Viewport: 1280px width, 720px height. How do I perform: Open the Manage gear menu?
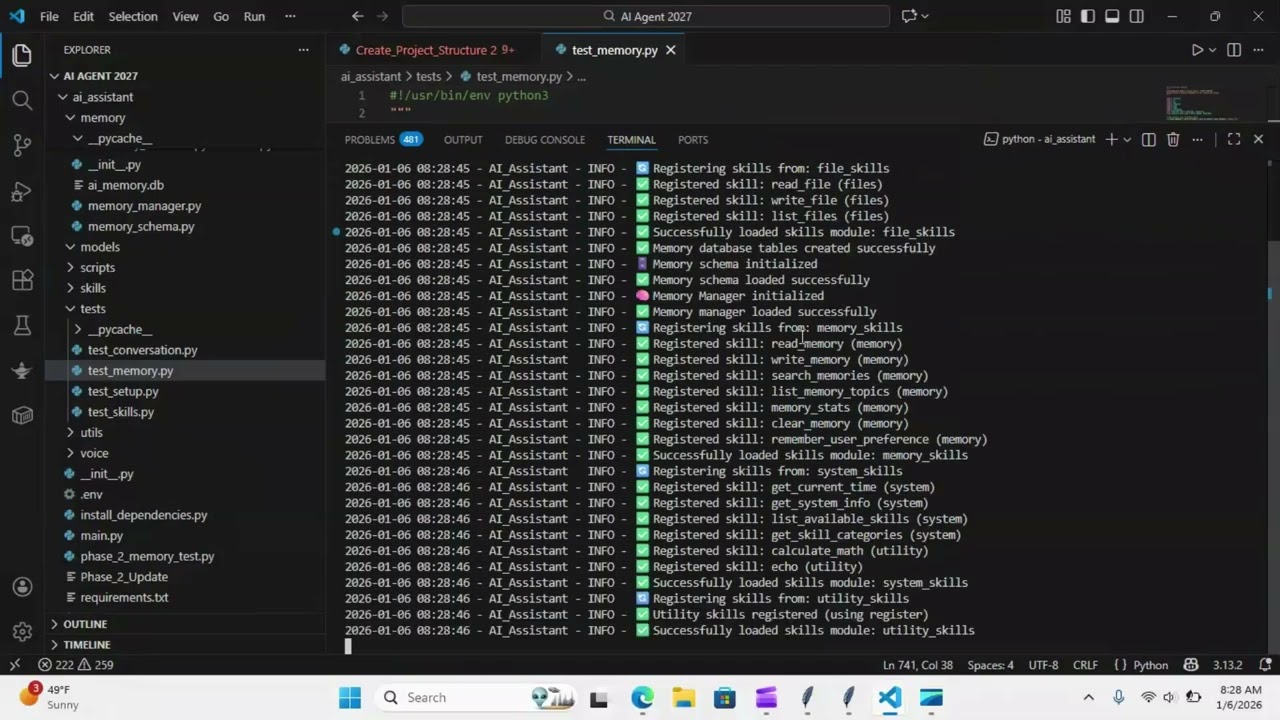point(22,632)
